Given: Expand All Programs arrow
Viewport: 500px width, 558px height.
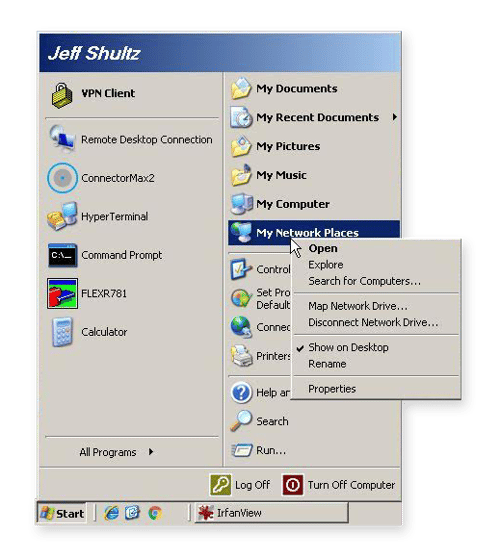Looking at the screenshot, I should [x=151, y=452].
